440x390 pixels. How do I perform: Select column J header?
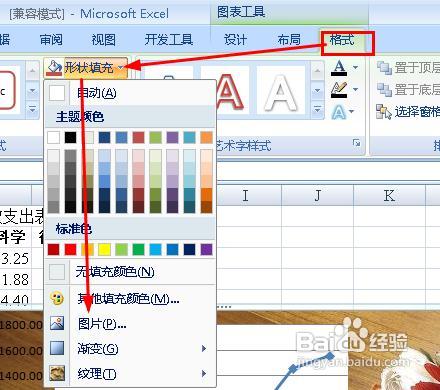coord(317,195)
